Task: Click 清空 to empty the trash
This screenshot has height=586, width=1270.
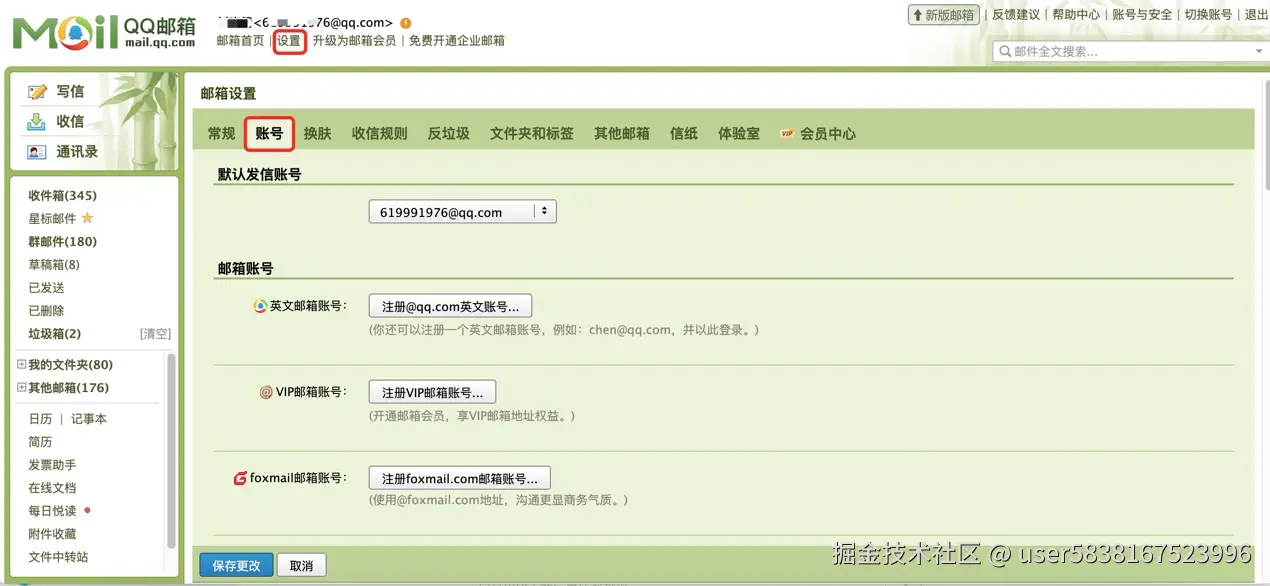Action: tap(155, 333)
